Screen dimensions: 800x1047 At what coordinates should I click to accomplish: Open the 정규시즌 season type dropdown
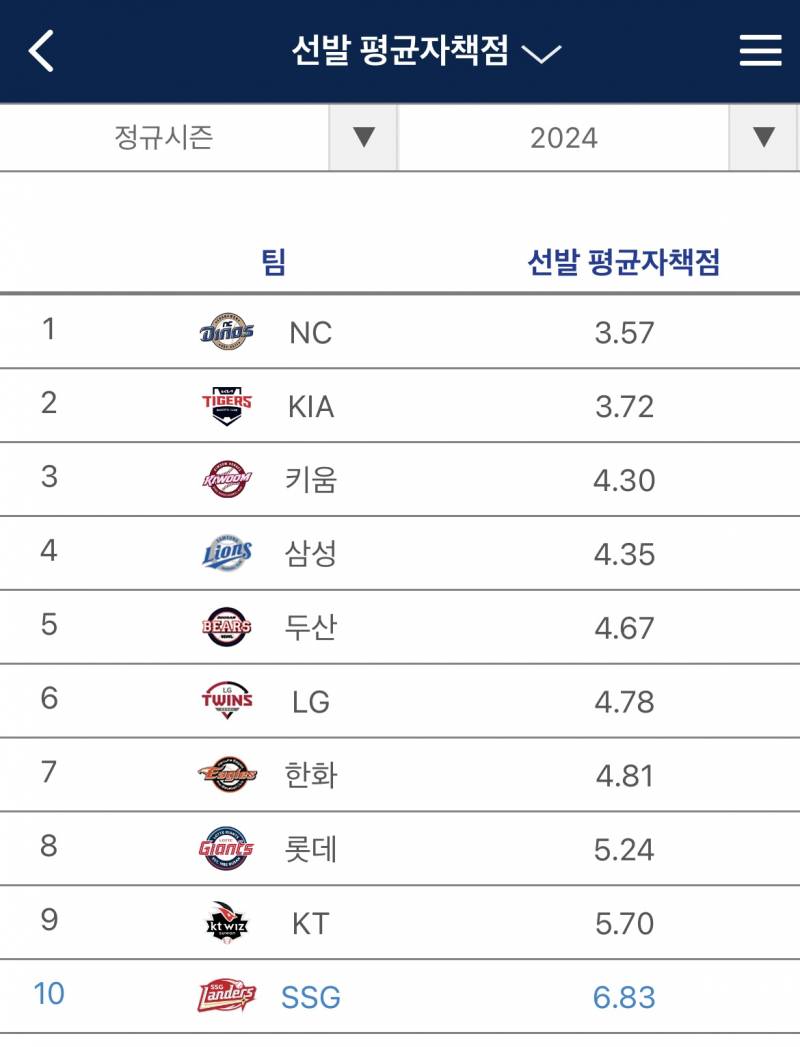pyautogui.click(x=198, y=138)
